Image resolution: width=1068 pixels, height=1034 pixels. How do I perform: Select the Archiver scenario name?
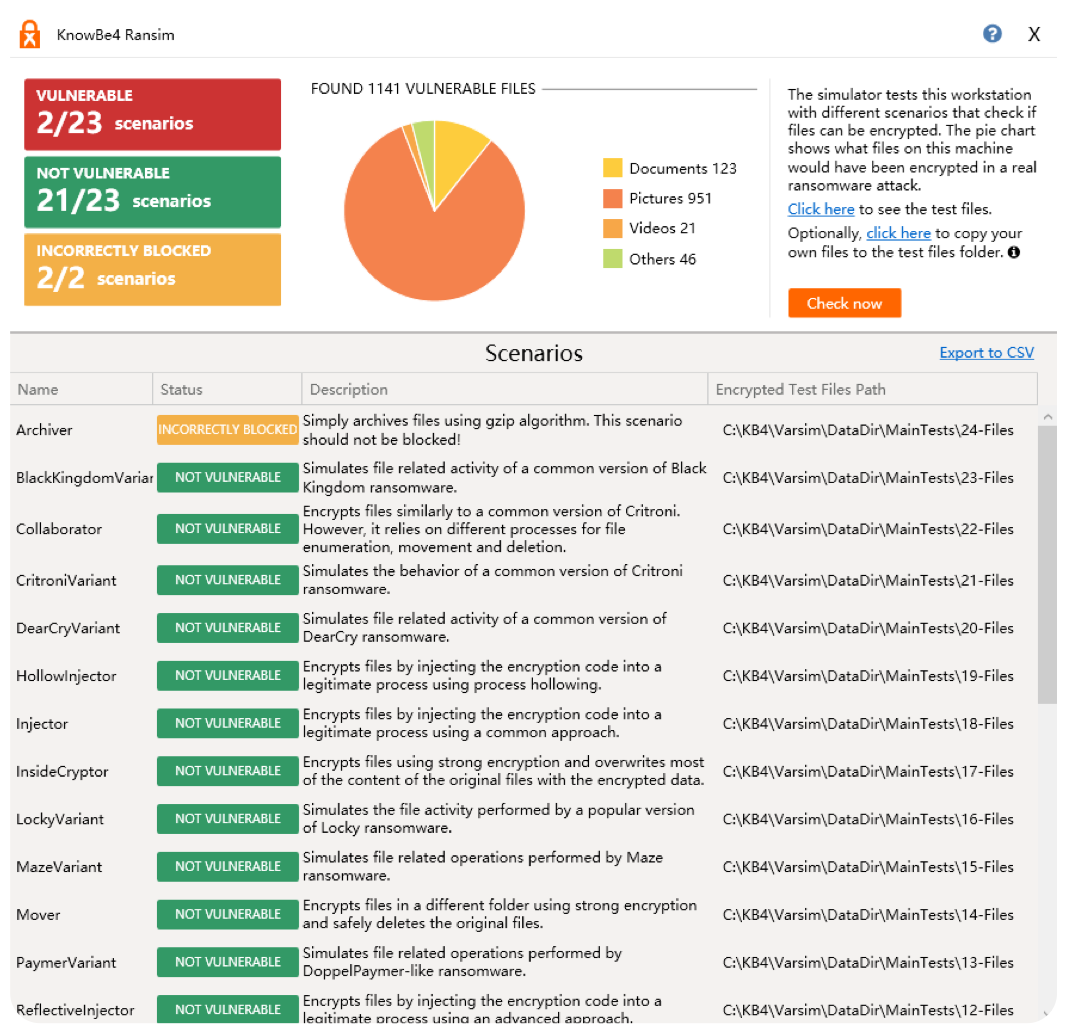coord(44,430)
